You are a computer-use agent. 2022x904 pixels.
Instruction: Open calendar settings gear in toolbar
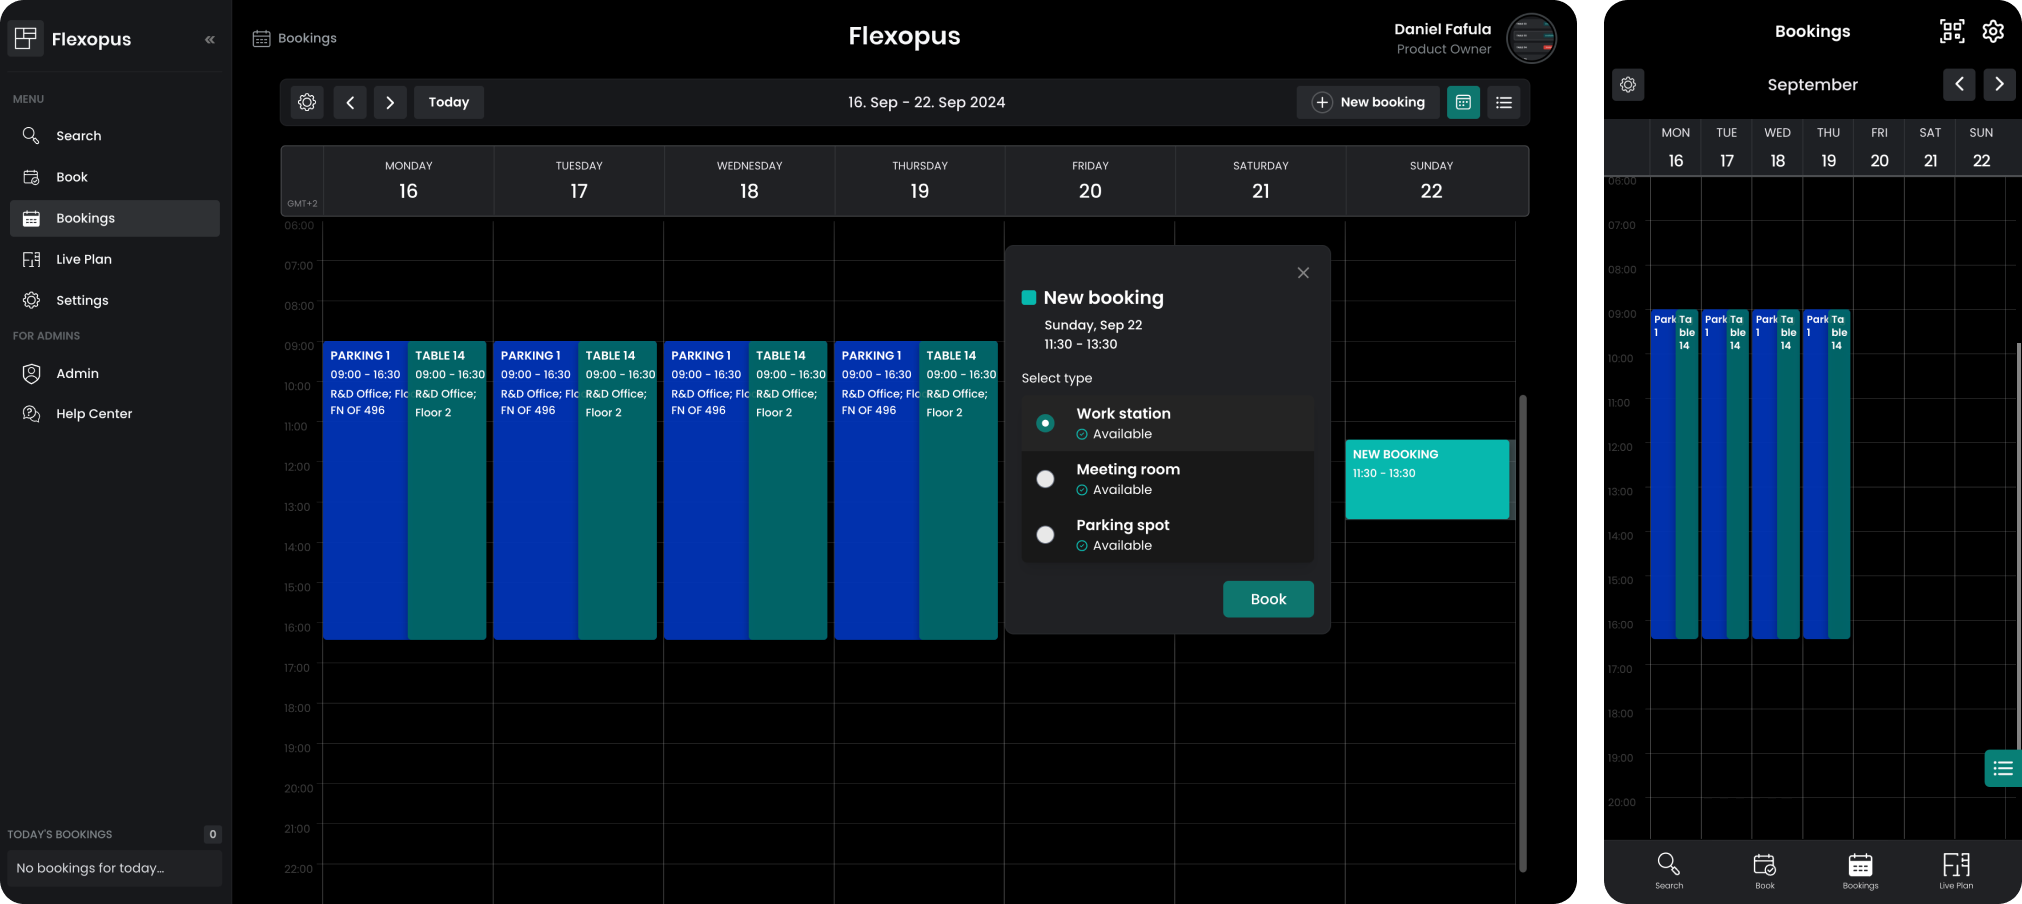pos(307,102)
